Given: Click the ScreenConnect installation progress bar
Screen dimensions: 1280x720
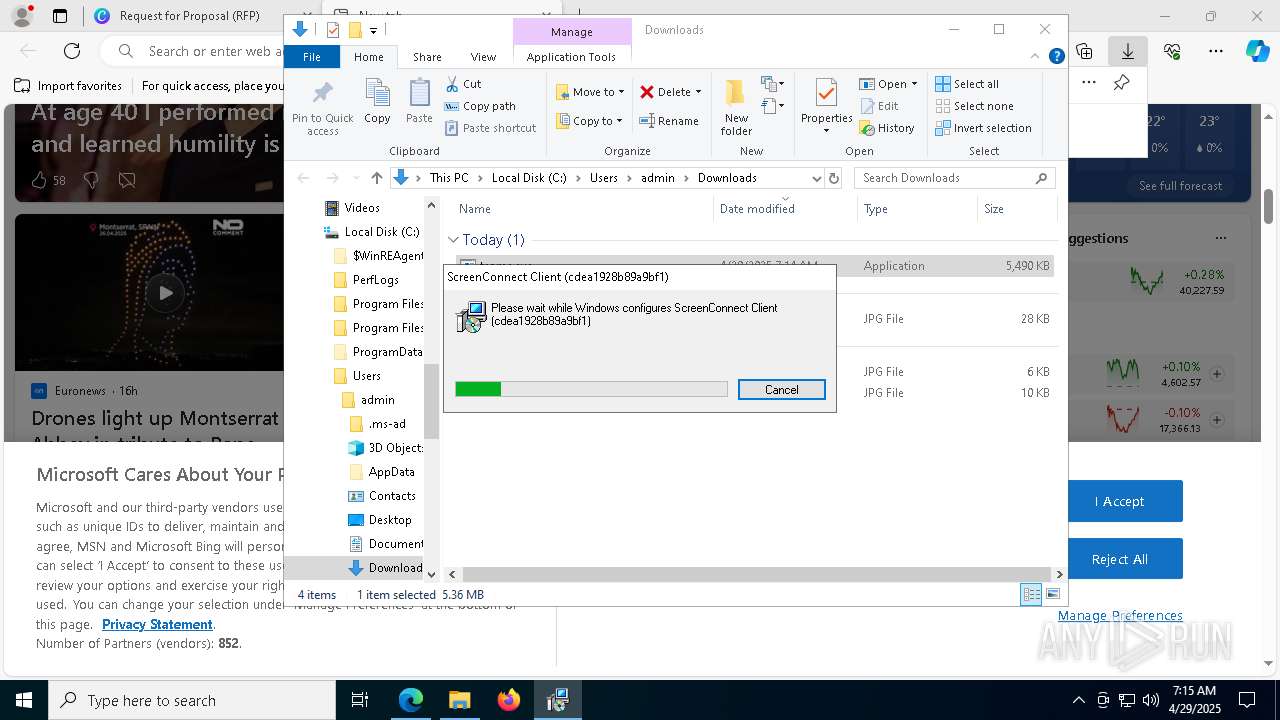Looking at the screenshot, I should [x=591, y=389].
